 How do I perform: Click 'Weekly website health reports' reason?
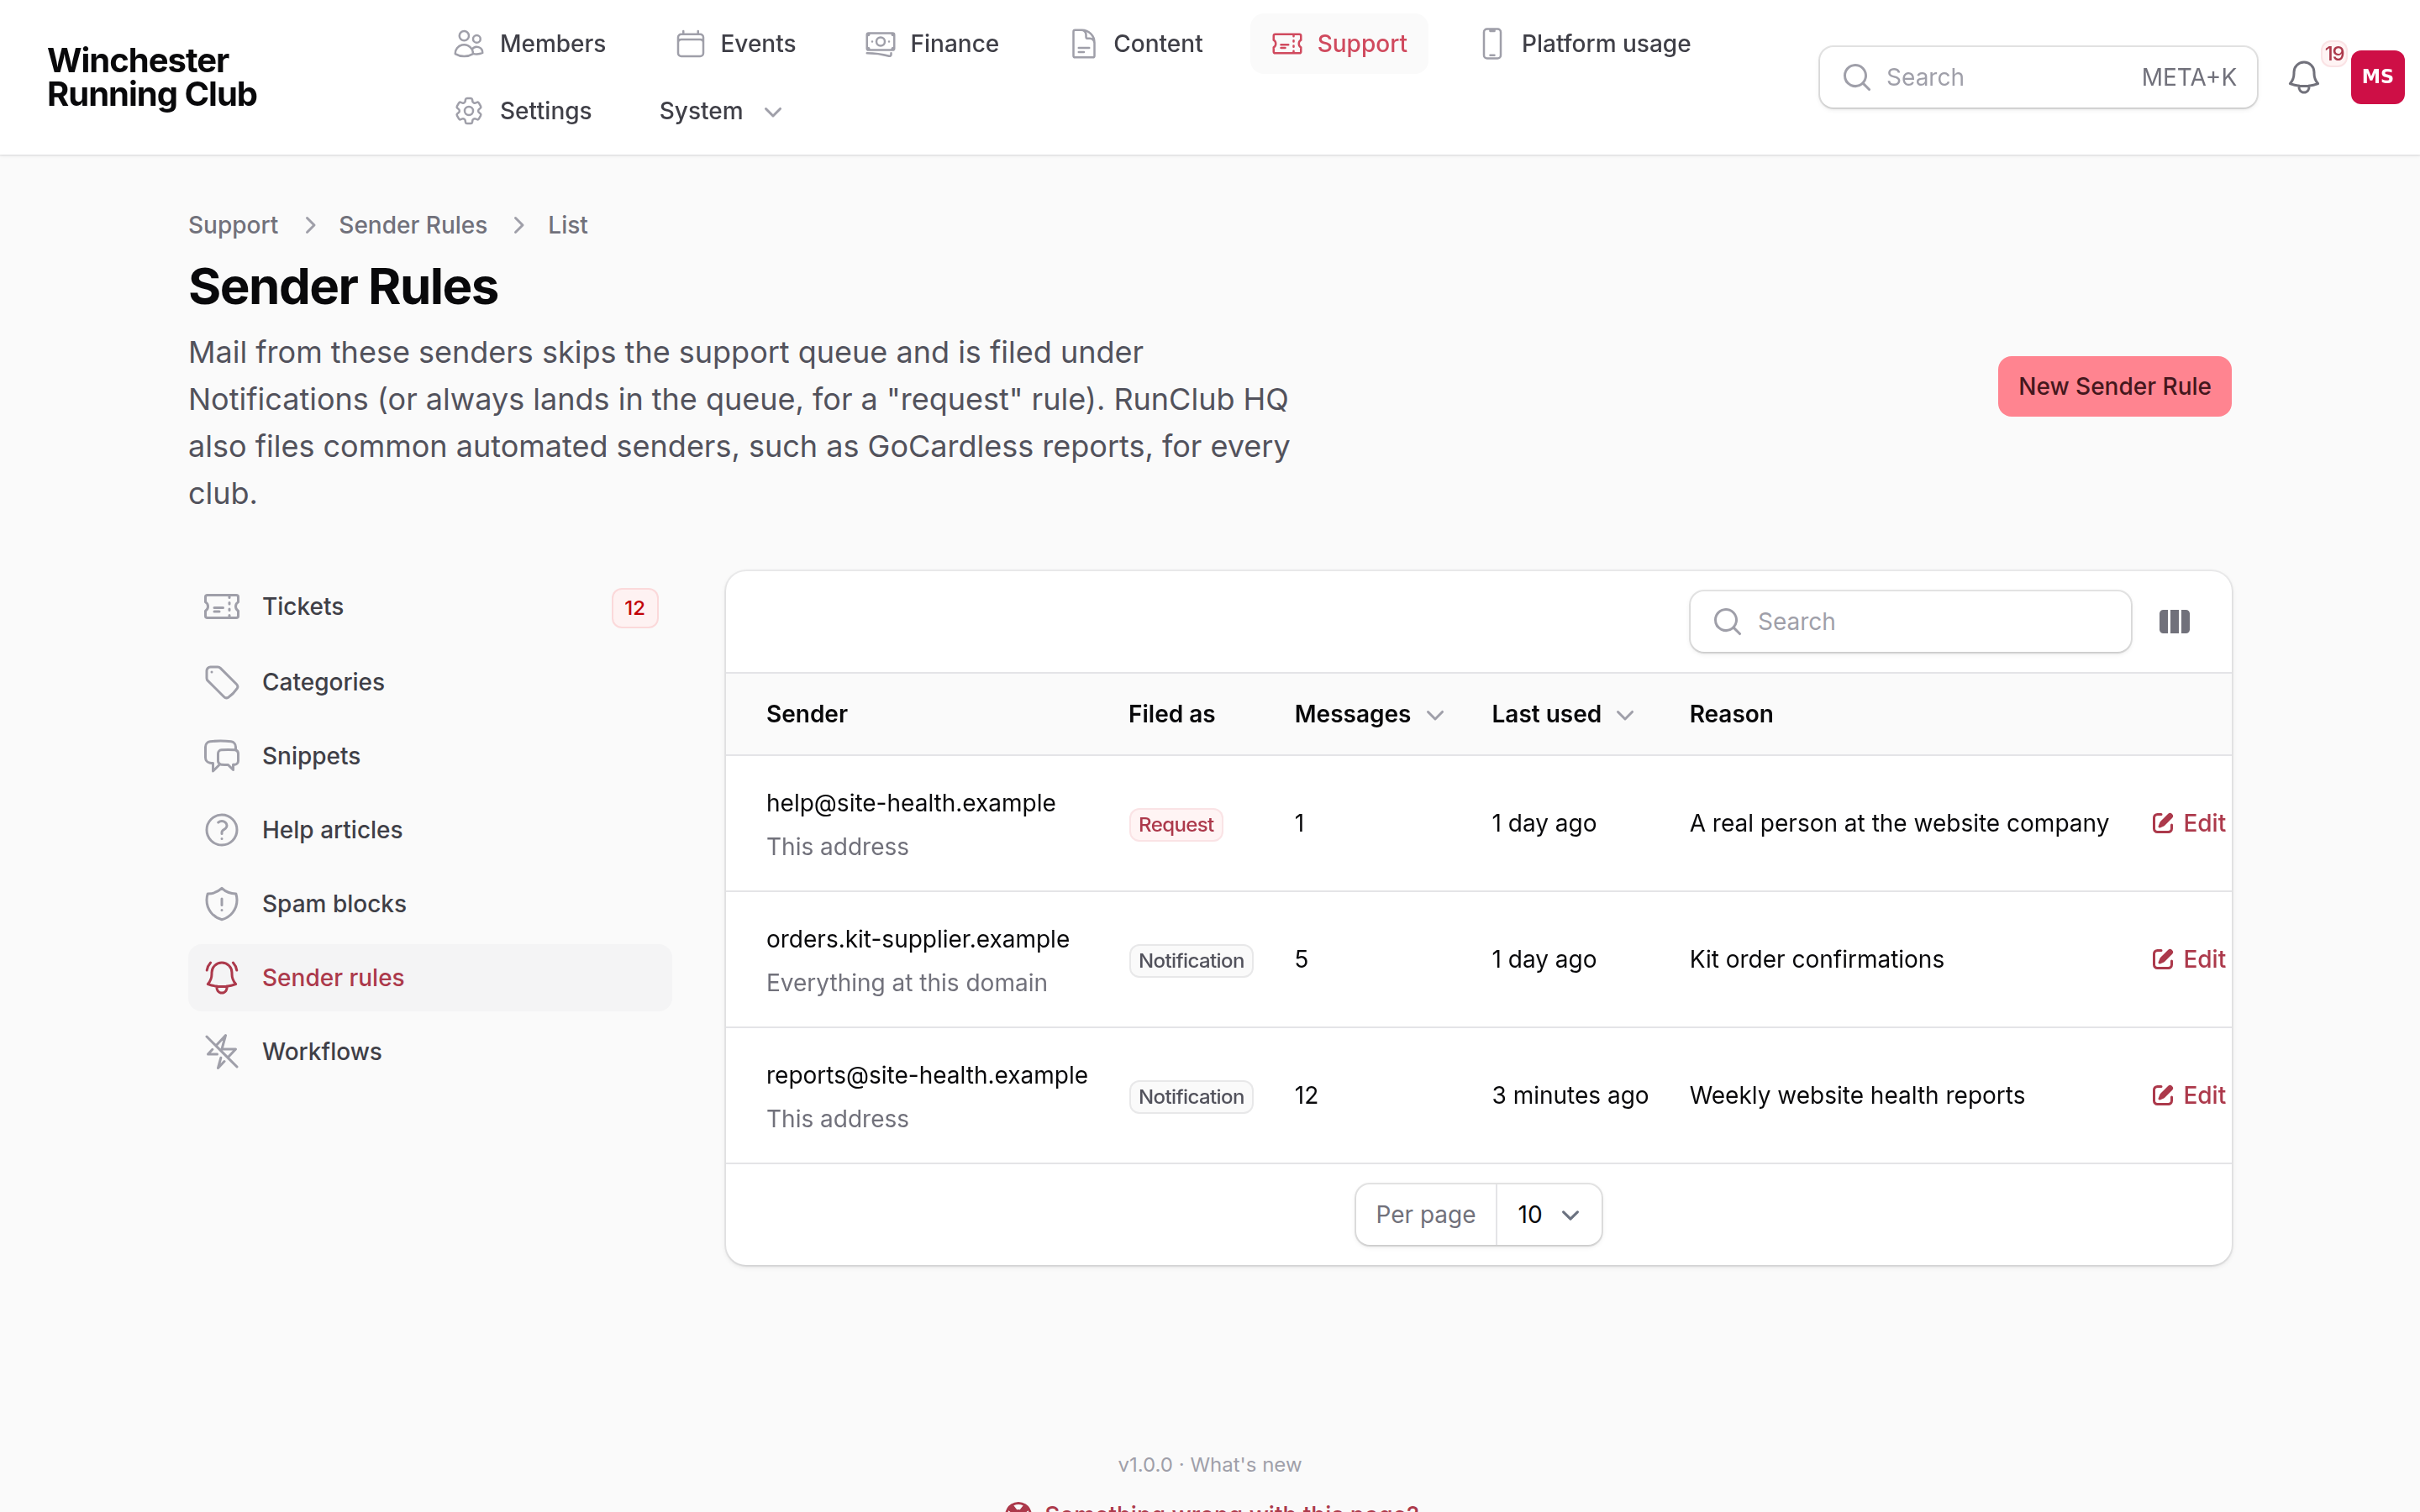[x=1857, y=1095]
